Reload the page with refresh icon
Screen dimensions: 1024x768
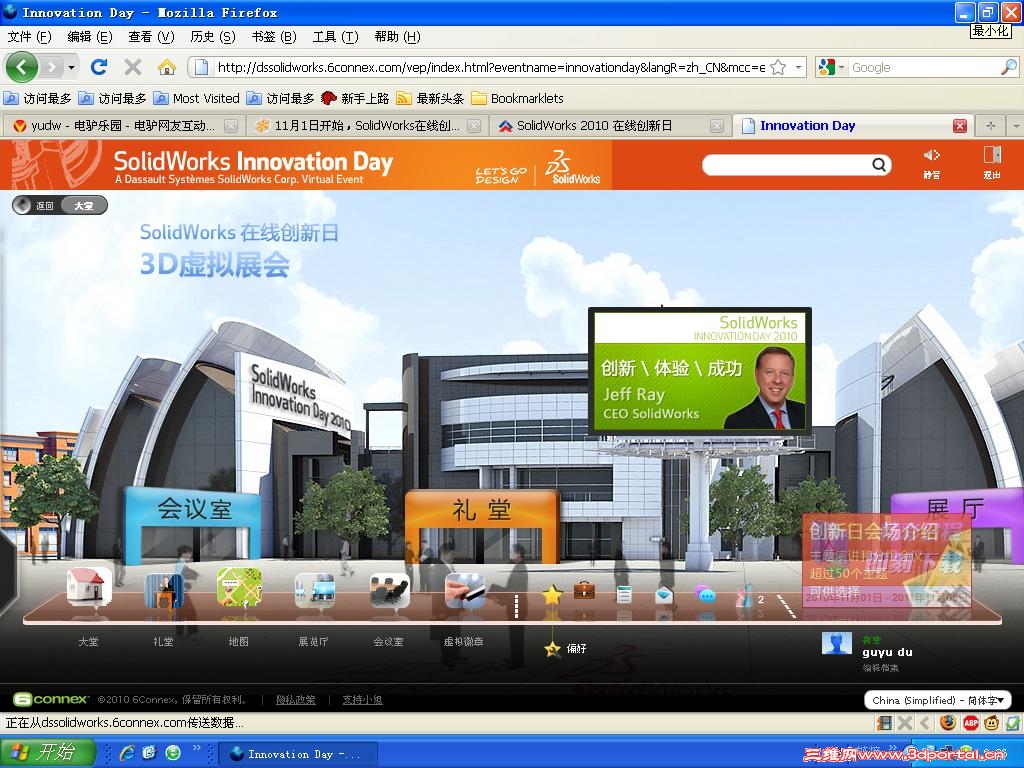[x=99, y=67]
